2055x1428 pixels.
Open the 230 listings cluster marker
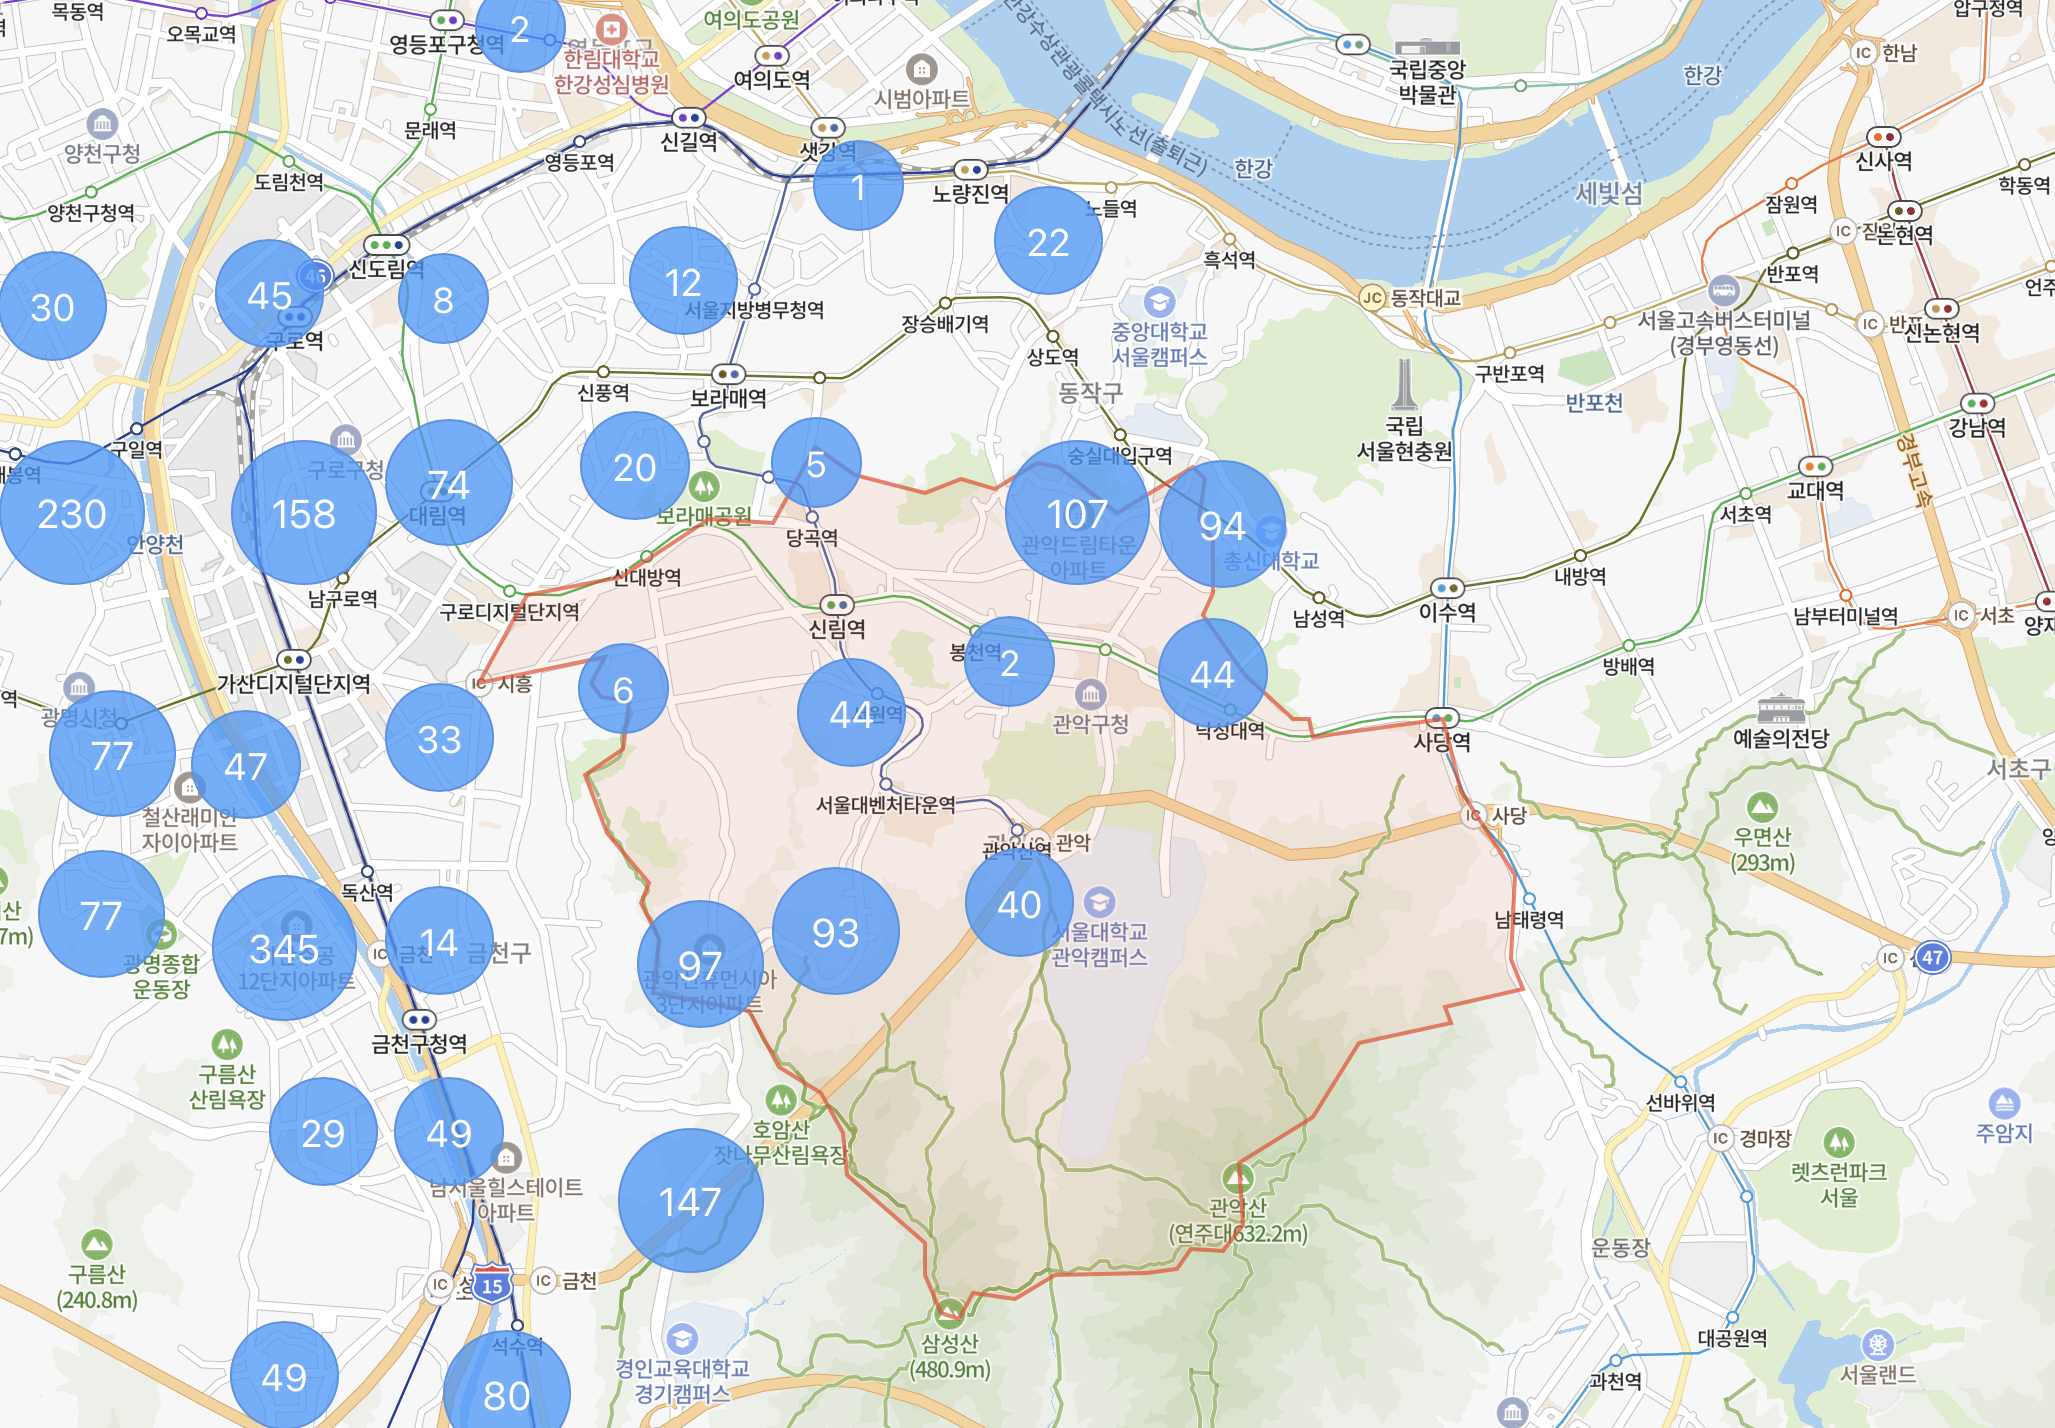point(72,513)
